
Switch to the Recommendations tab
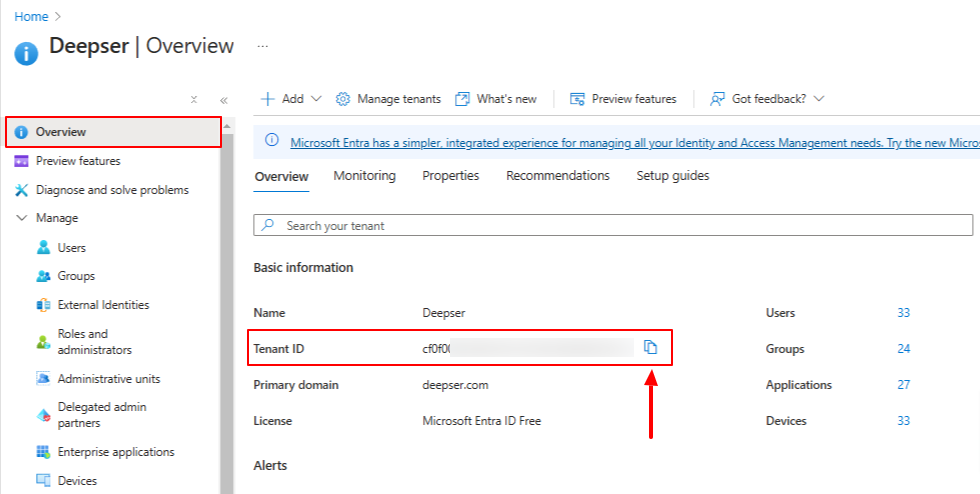(558, 176)
